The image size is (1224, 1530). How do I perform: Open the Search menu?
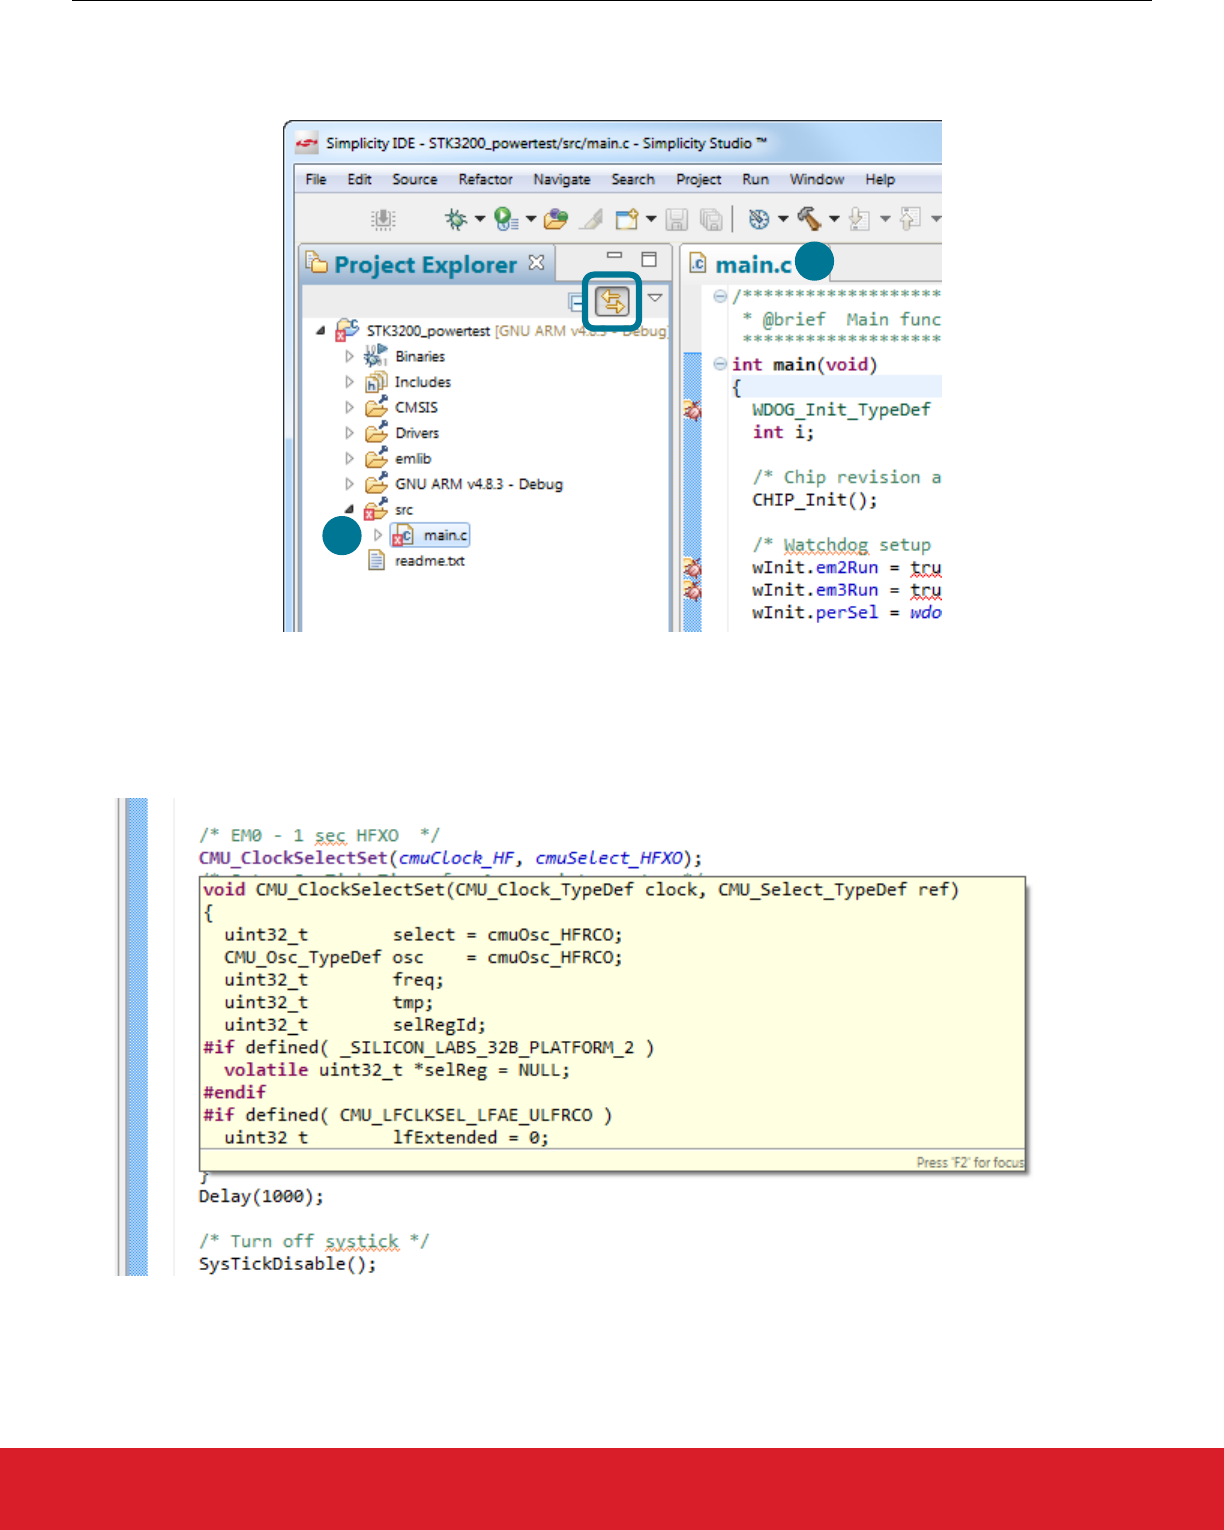633,179
